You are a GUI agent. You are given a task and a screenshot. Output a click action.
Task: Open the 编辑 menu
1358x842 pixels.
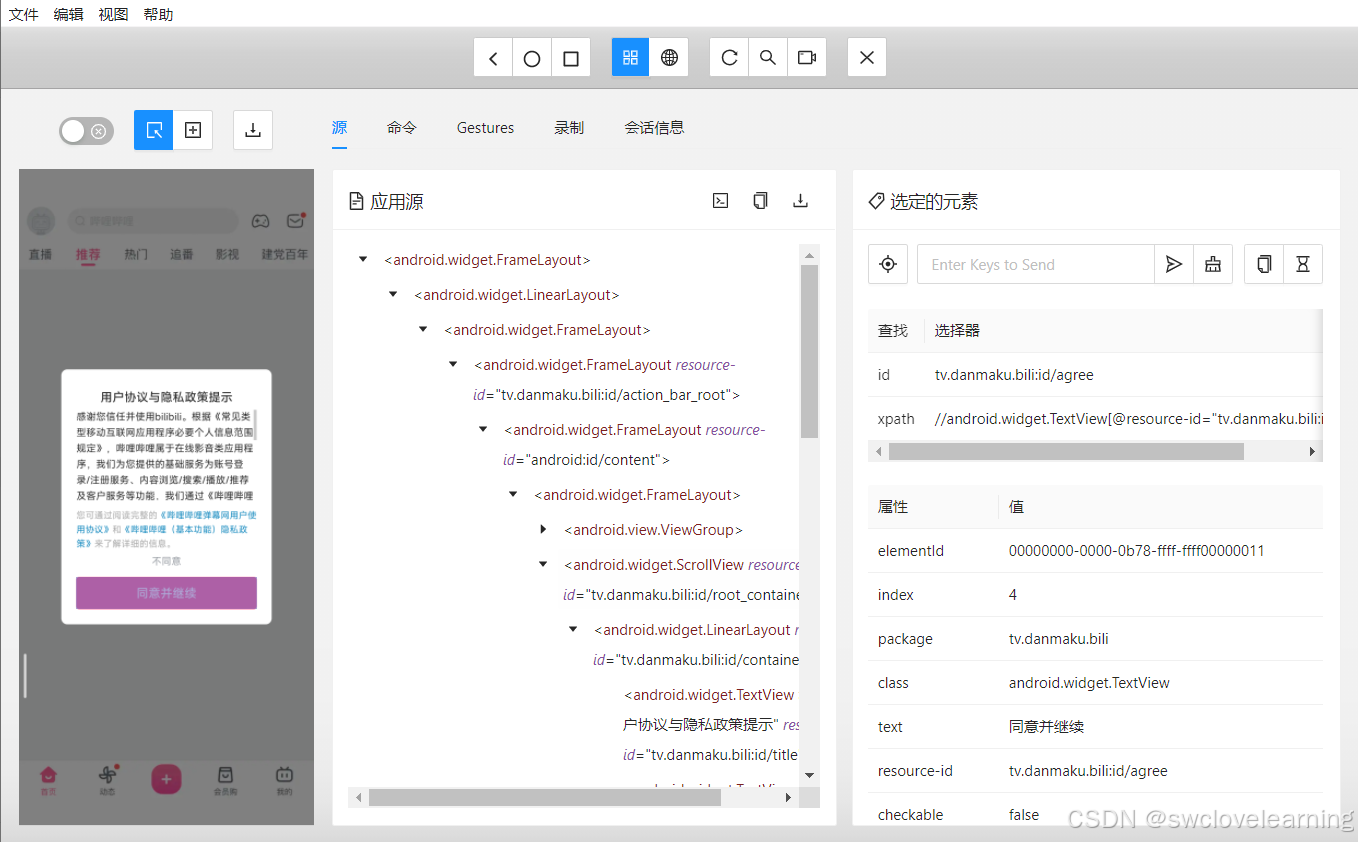click(69, 14)
